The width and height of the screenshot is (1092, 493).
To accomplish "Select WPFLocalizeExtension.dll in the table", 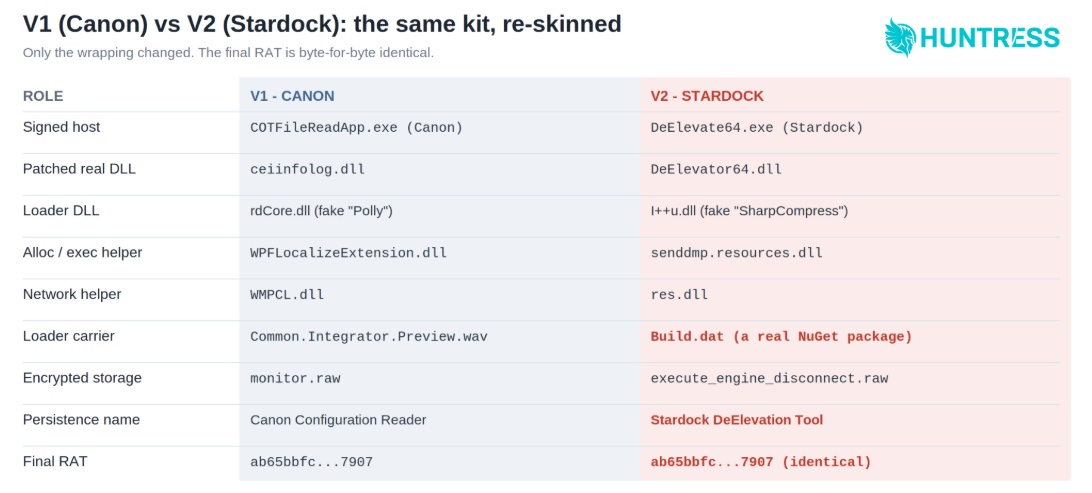I will pos(348,253).
